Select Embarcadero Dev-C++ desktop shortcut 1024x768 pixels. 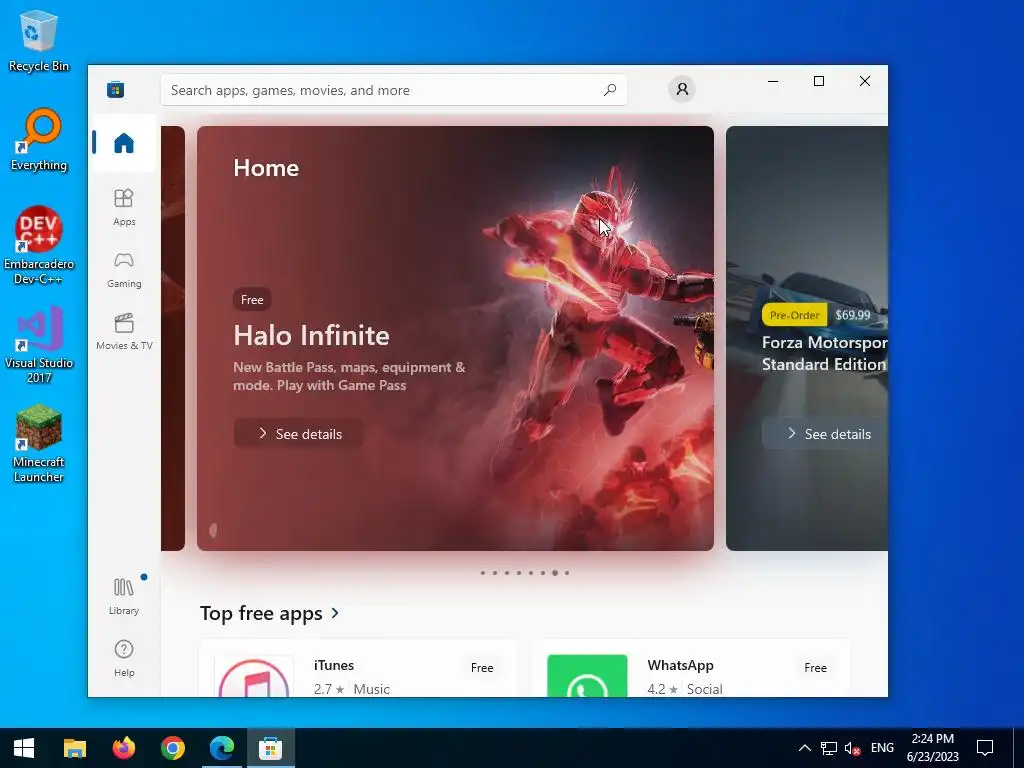(x=39, y=246)
